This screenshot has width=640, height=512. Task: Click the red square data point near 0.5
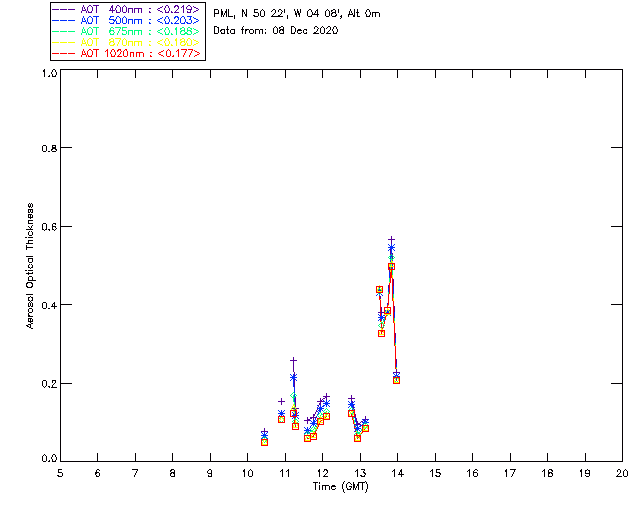tap(391, 267)
